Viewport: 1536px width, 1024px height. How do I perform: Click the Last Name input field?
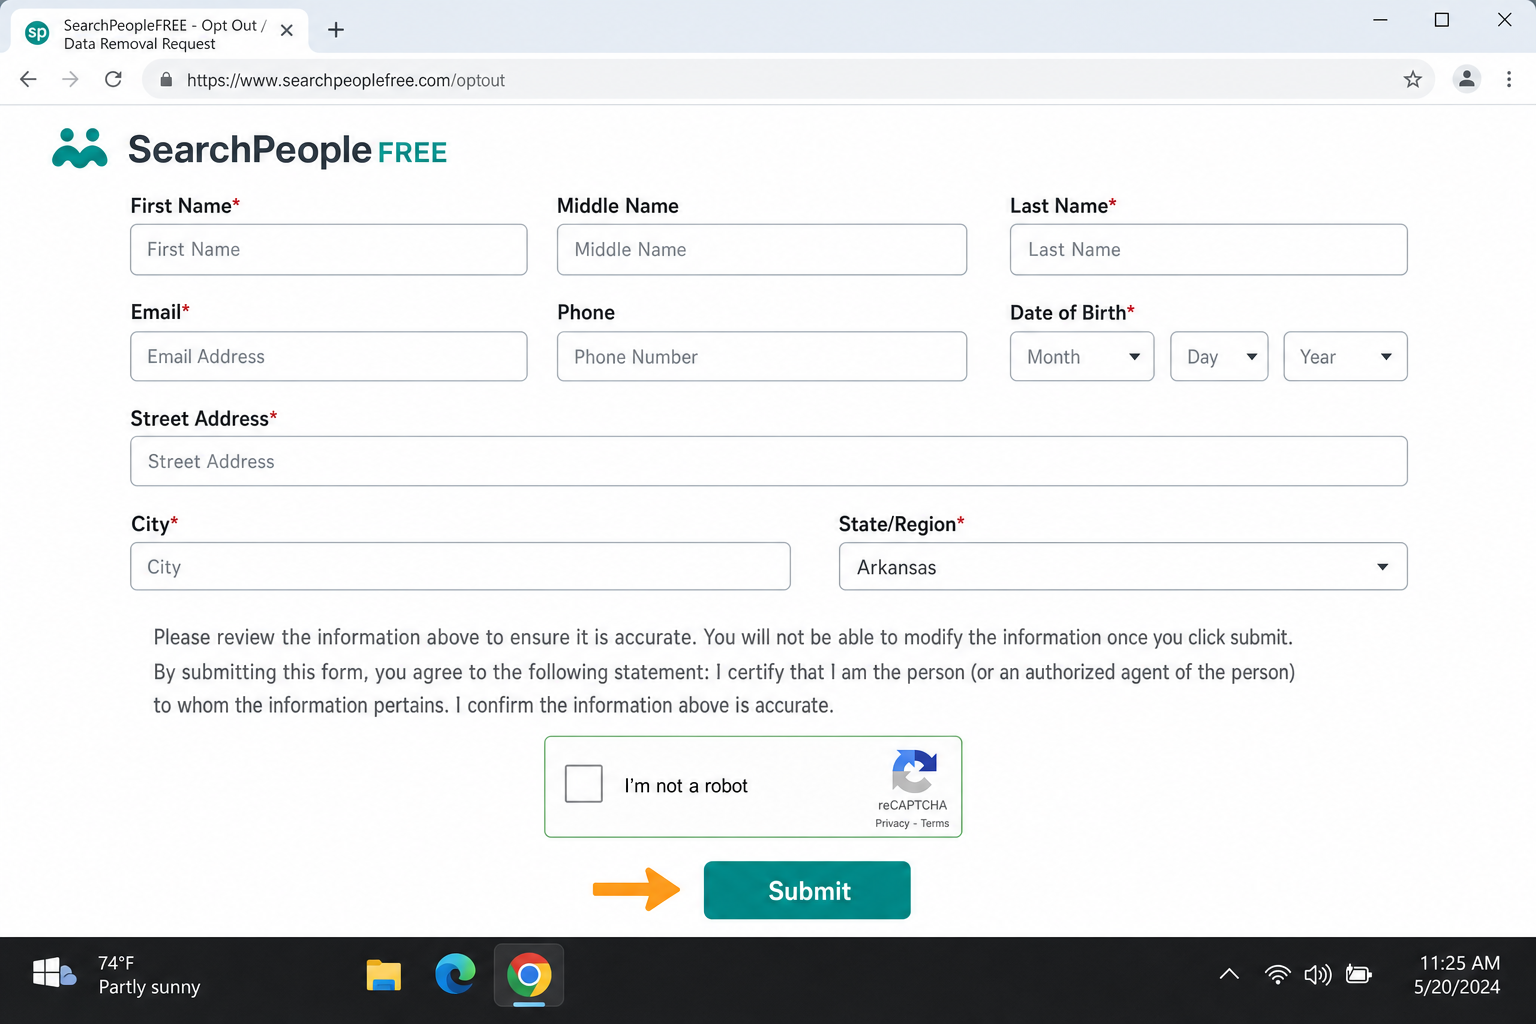pos(1208,250)
